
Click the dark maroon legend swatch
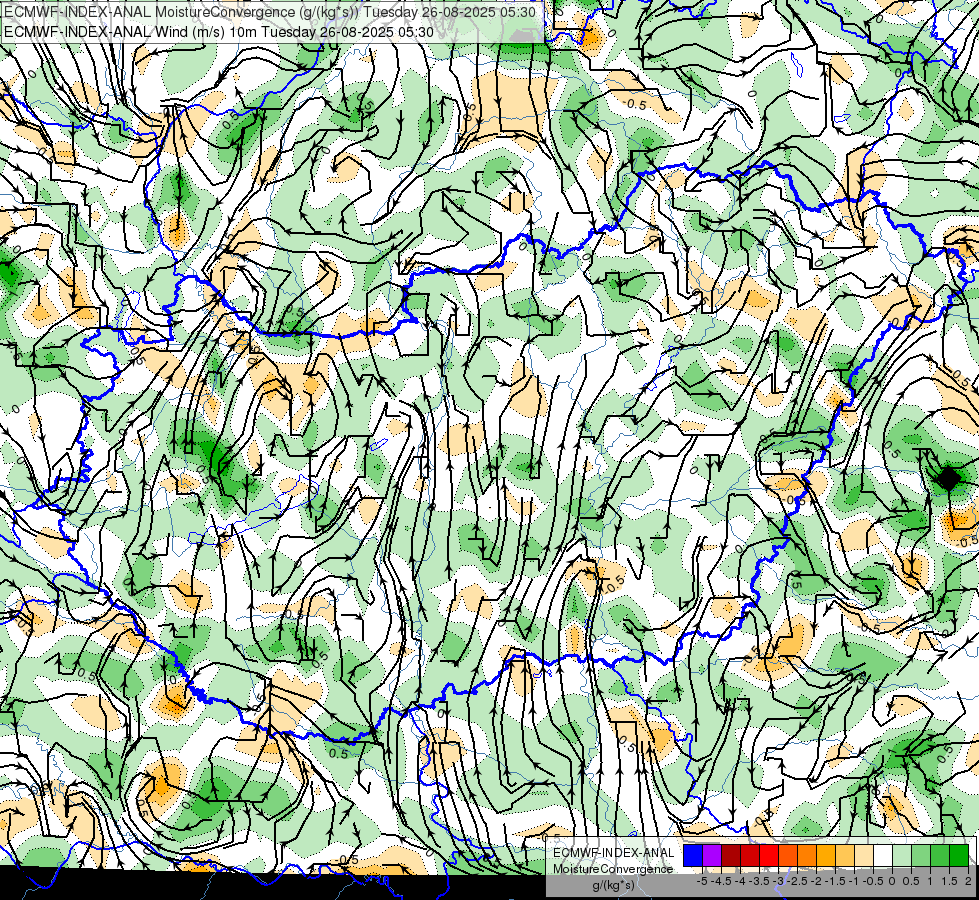tap(731, 855)
